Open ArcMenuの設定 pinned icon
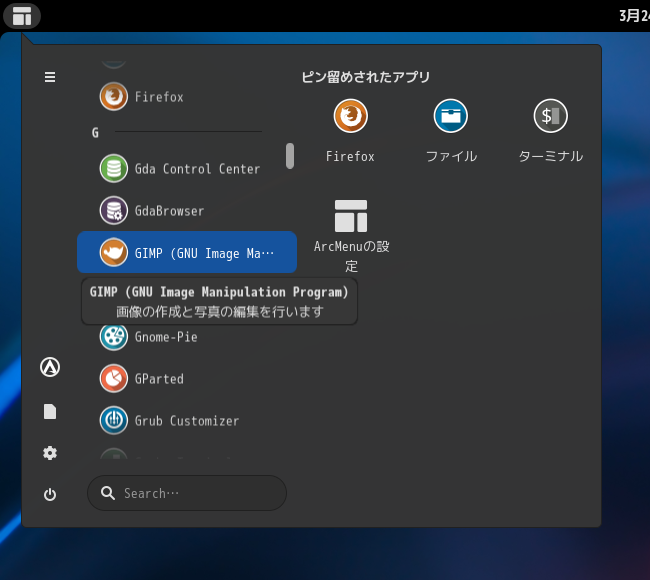 351,216
